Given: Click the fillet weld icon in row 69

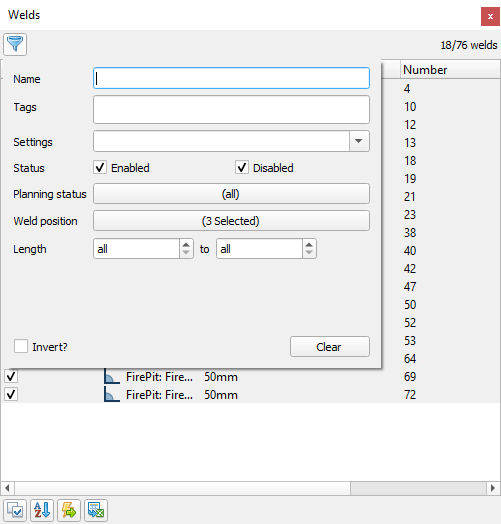Looking at the screenshot, I should (112, 376).
